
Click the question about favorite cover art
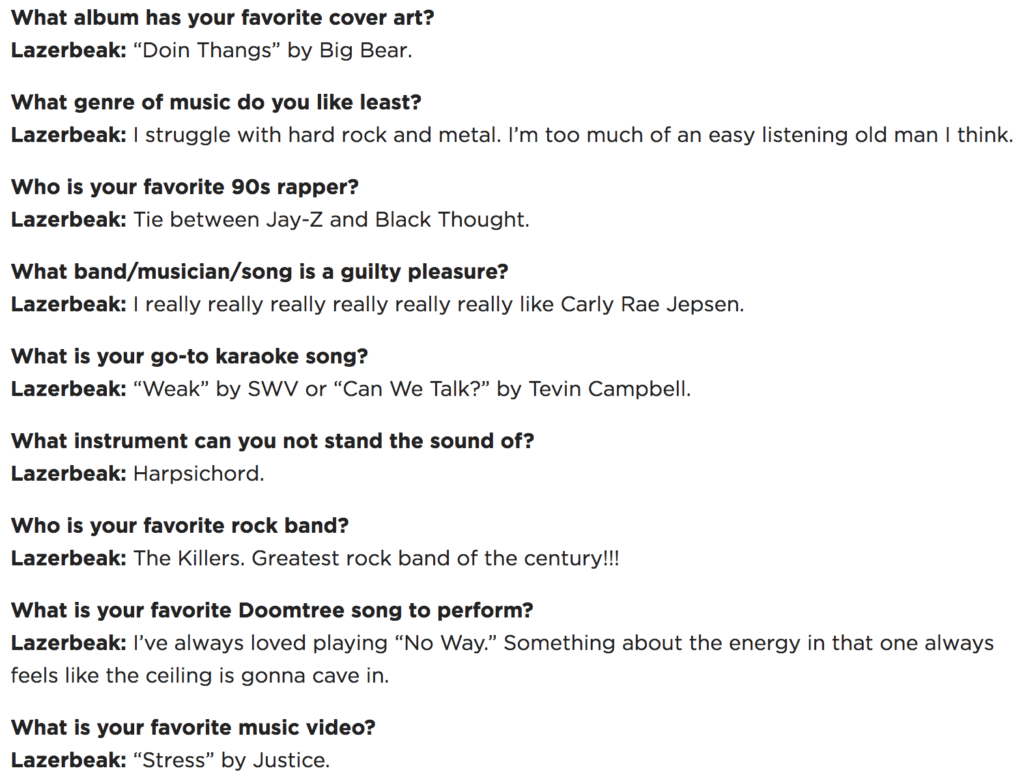(223, 18)
